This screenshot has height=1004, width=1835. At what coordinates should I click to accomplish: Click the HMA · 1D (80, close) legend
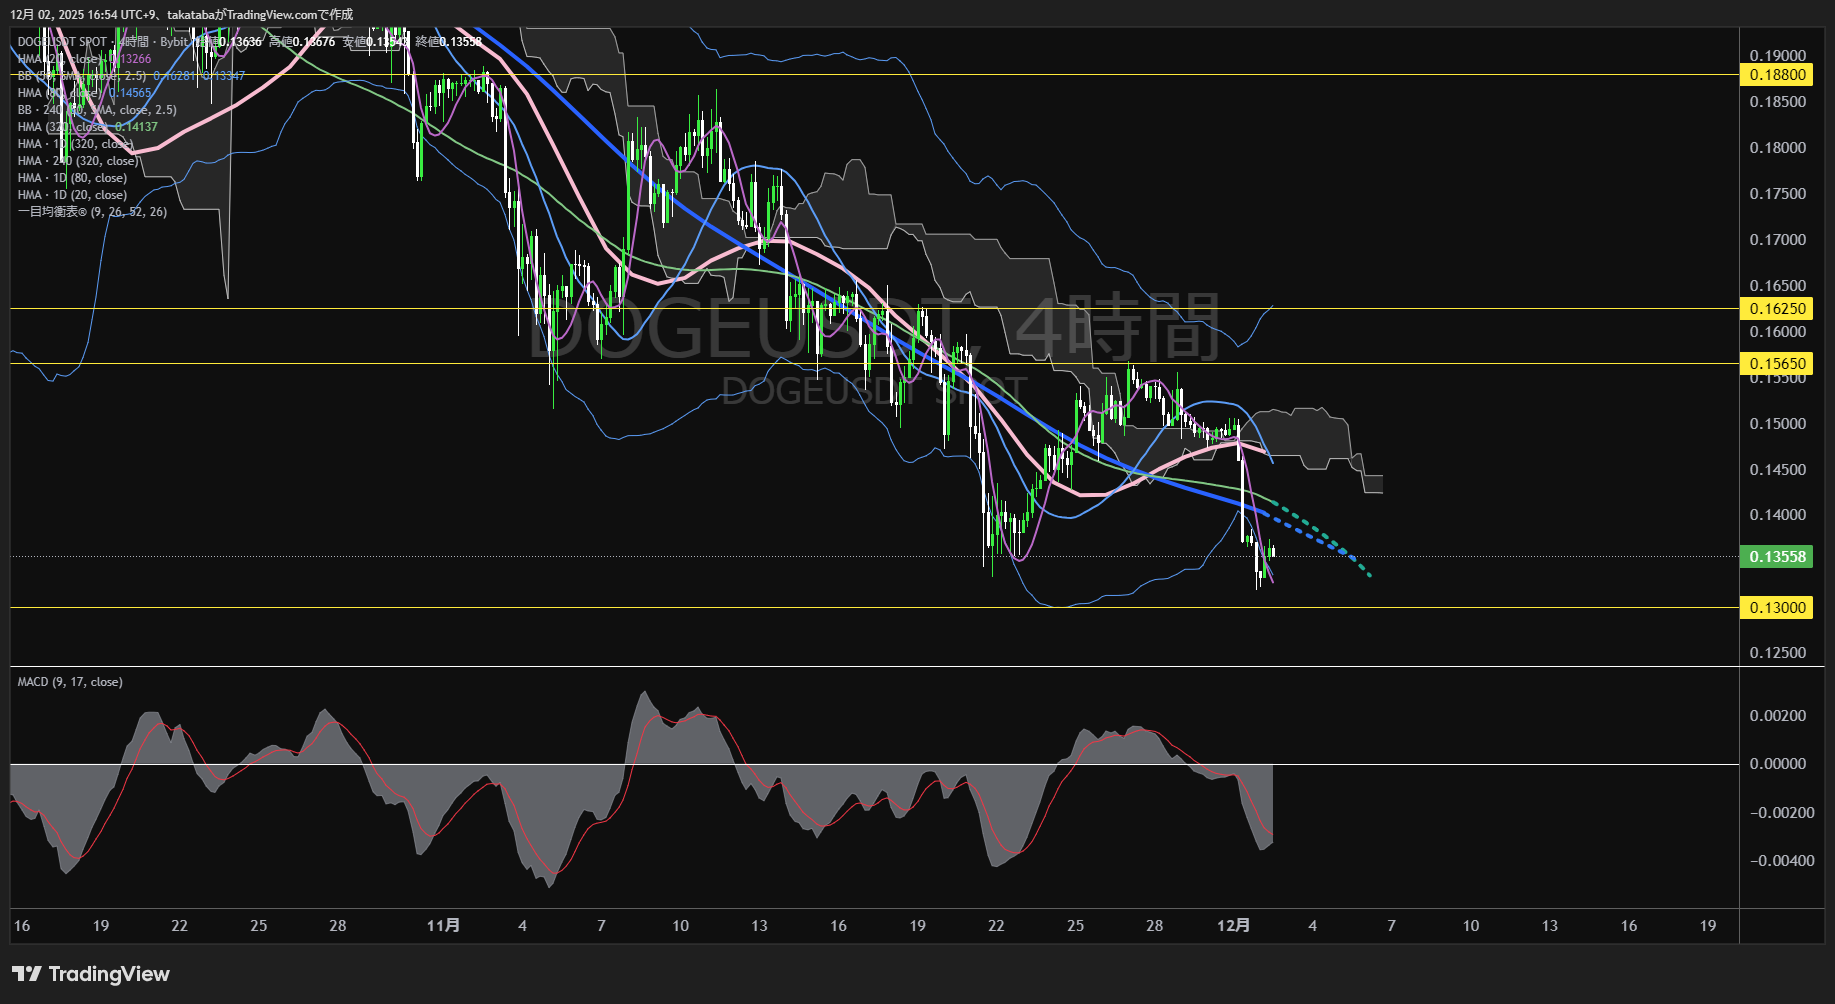(72, 178)
